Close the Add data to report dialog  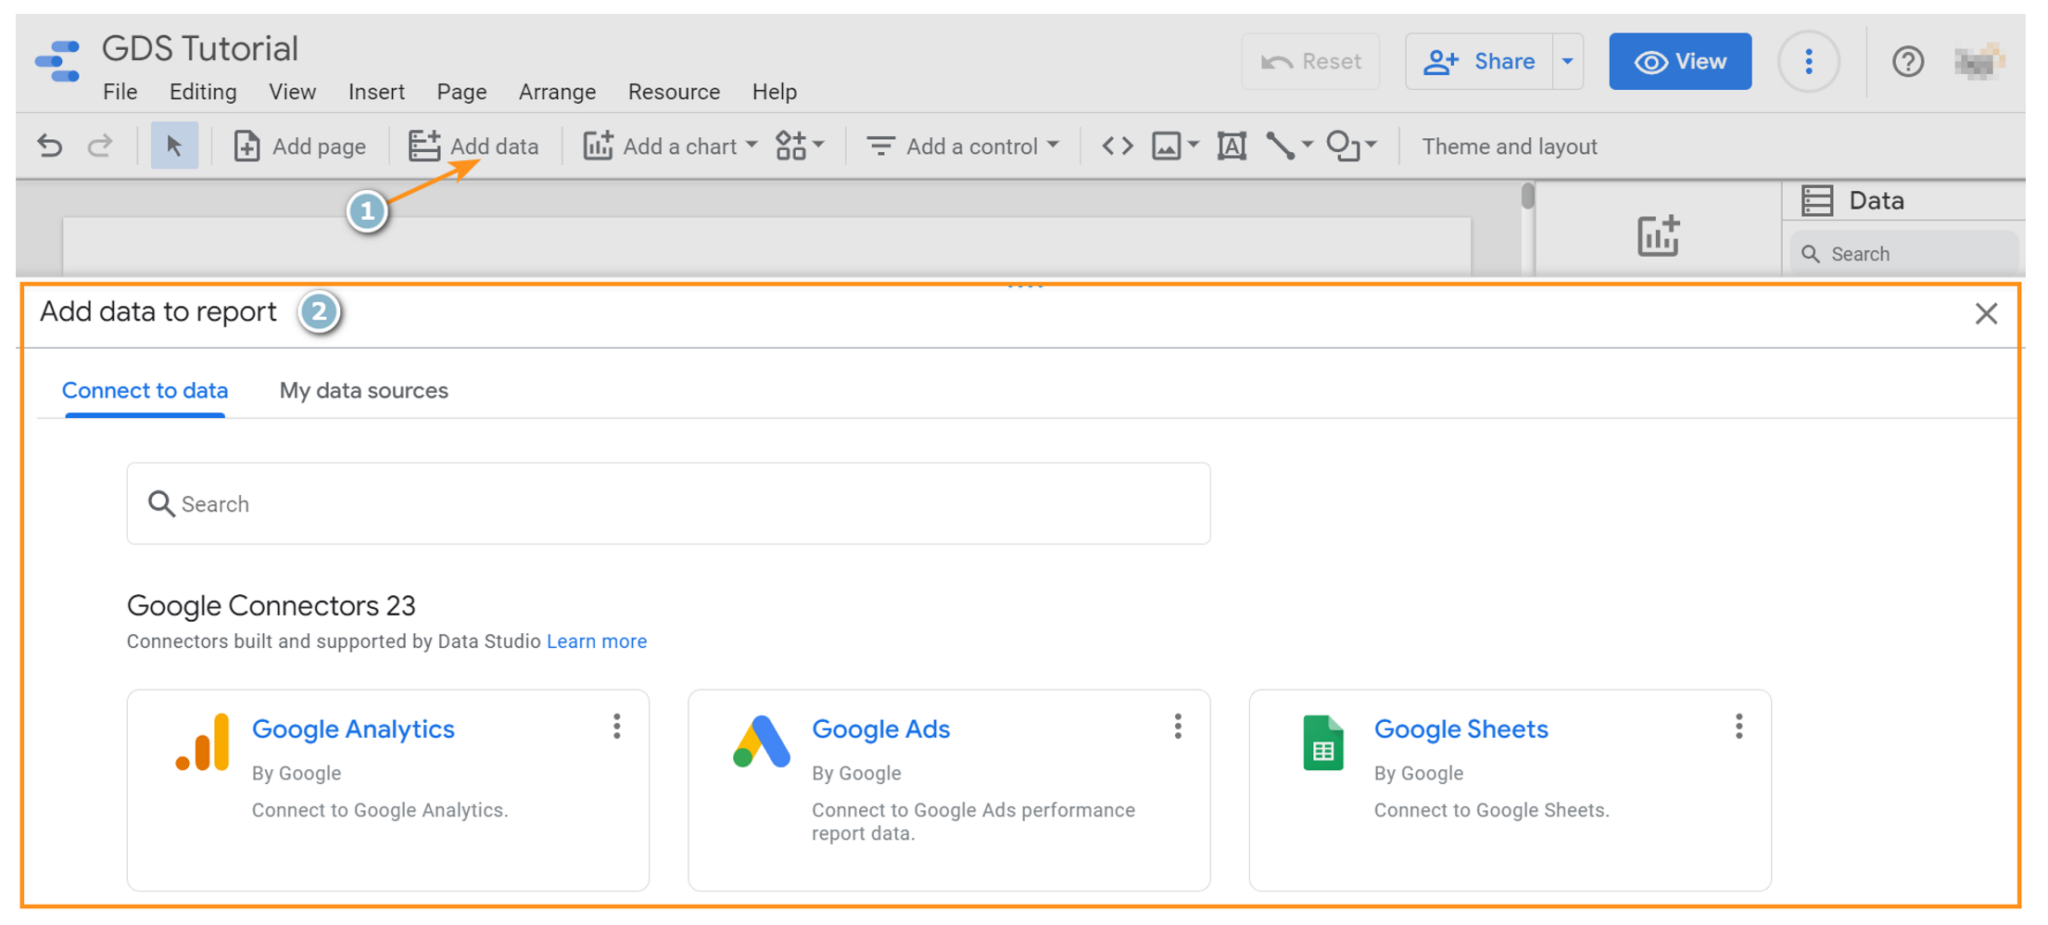coord(1986,313)
